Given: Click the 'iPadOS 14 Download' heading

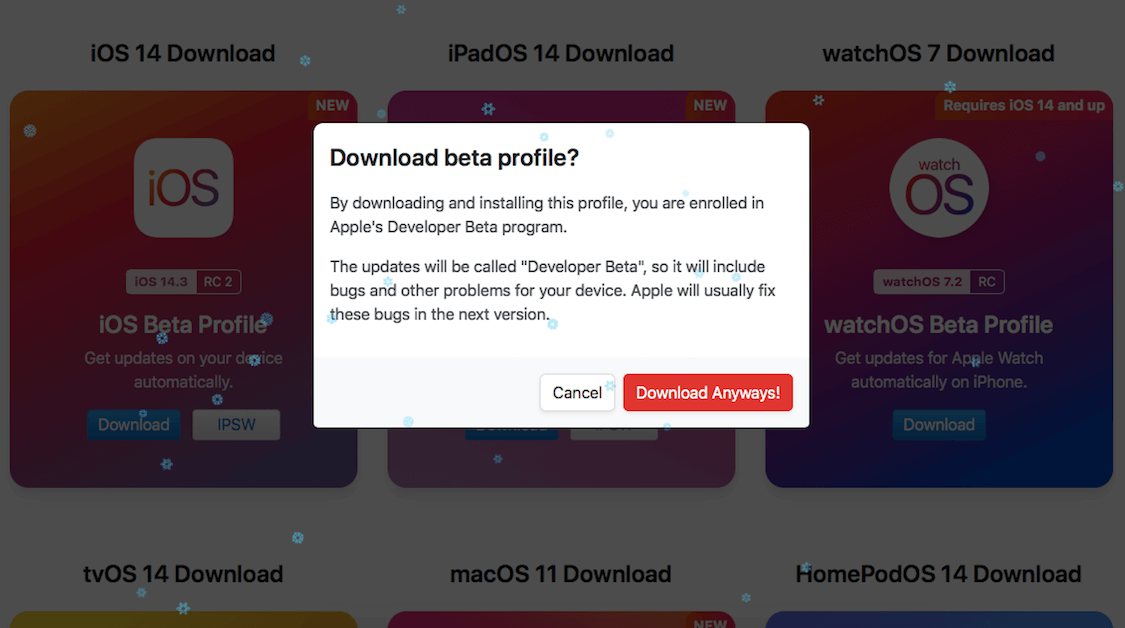Looking at the screenshot, I should coord(561,53).
